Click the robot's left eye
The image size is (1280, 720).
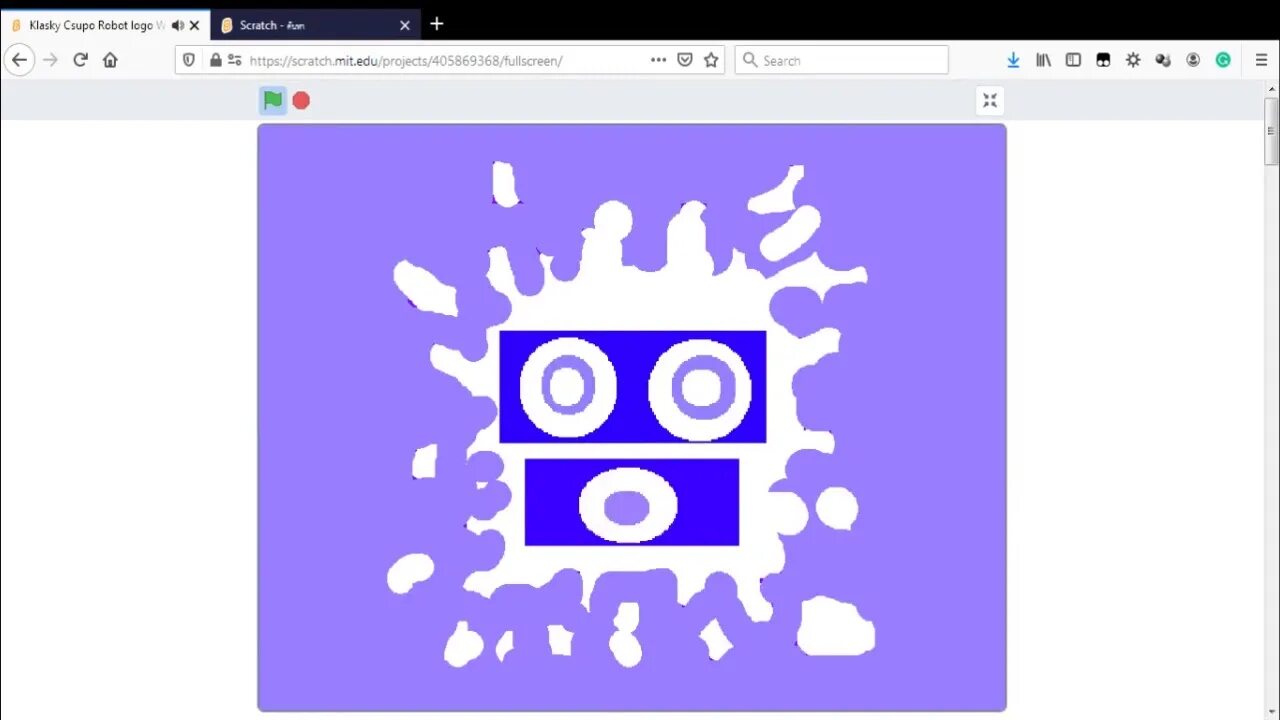click(x=567, y=387)
